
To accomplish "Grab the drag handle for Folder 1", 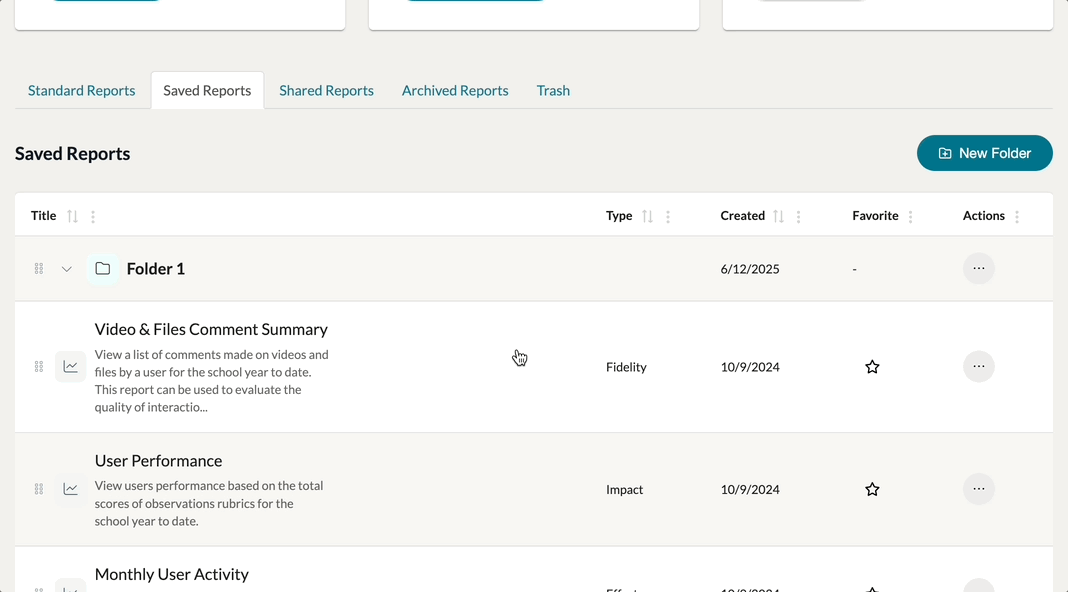I will 39,269.
